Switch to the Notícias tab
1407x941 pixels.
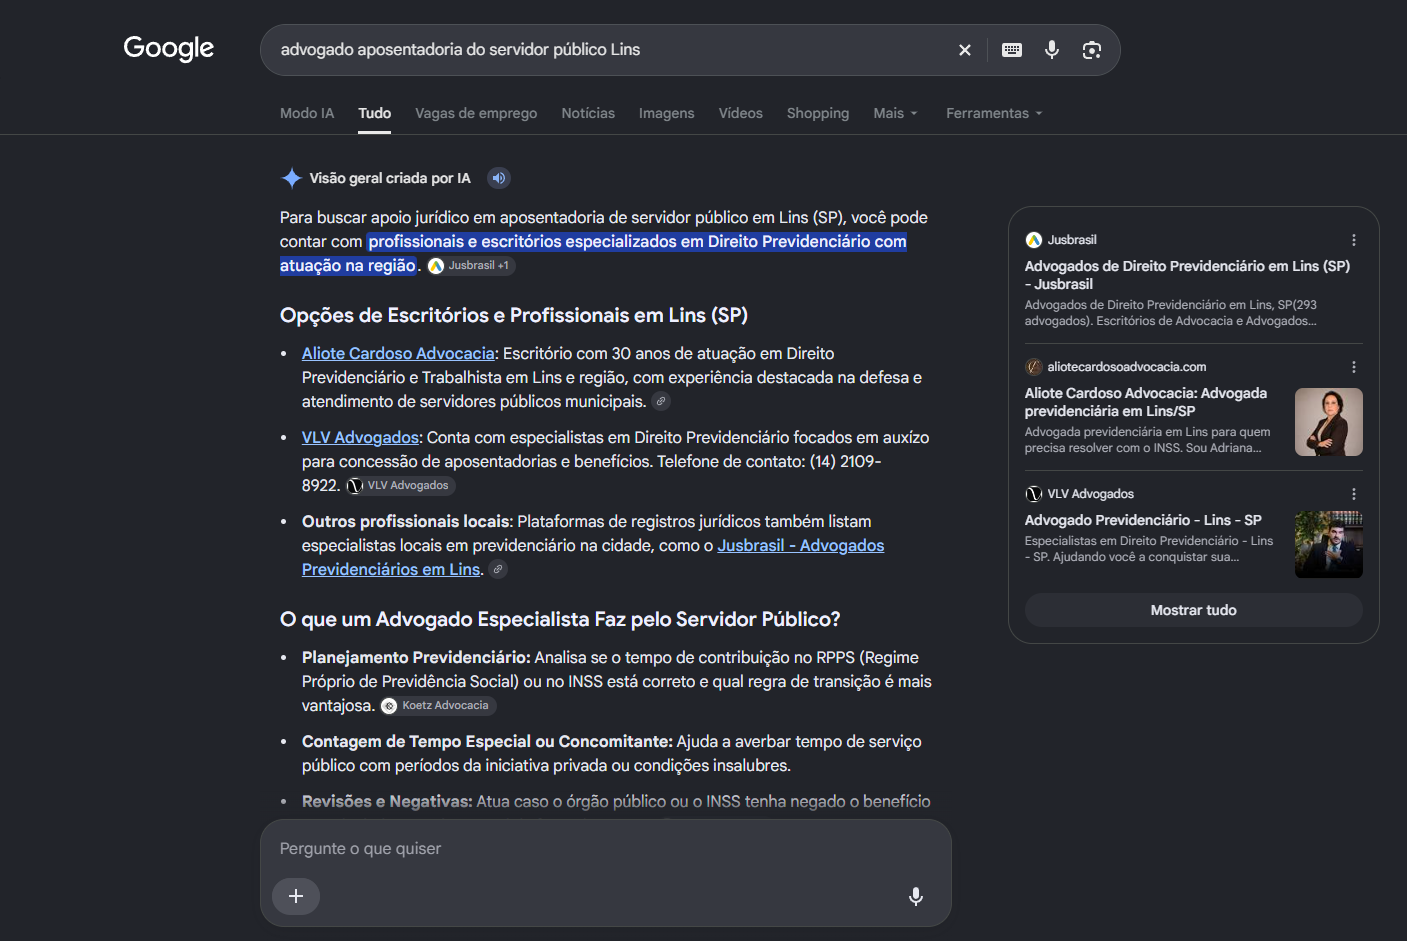[x=588, y=113]
